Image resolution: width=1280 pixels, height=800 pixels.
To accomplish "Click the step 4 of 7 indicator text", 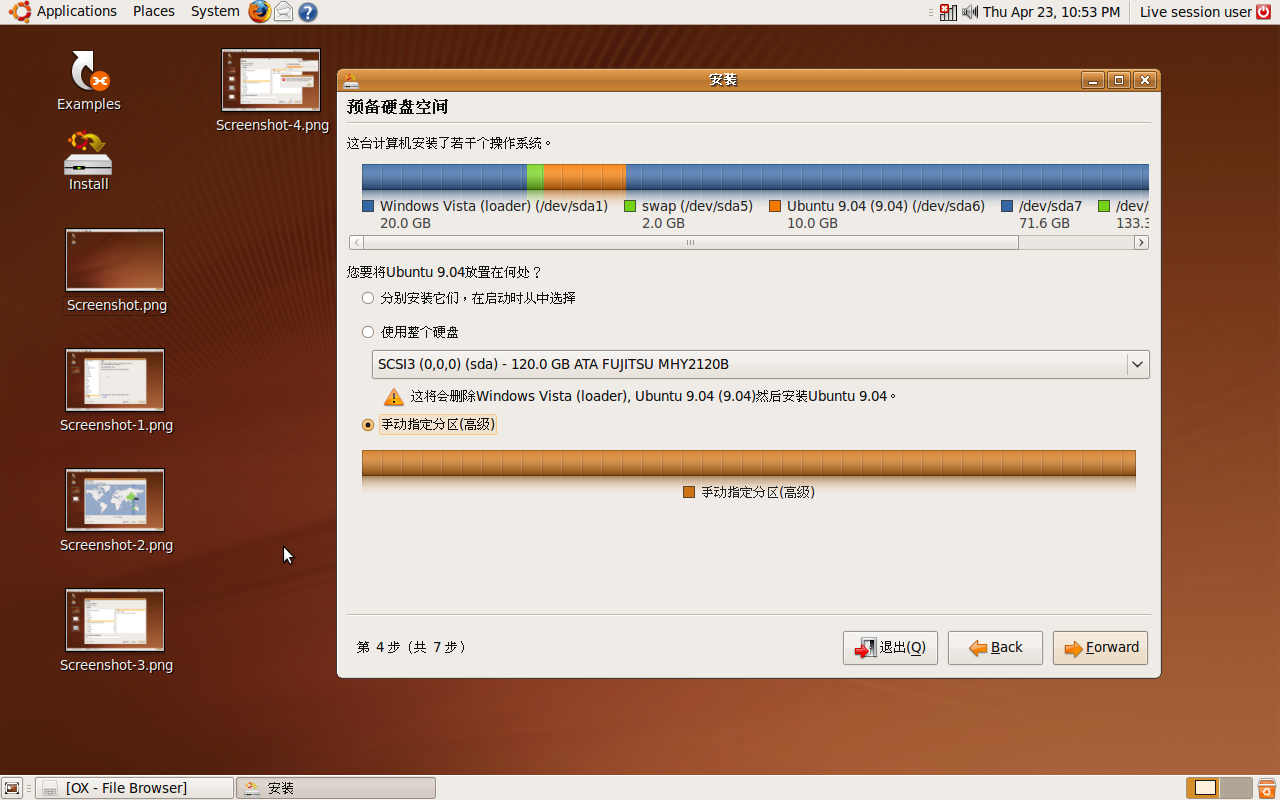I will pyautogui.click(x=411, y=647).
